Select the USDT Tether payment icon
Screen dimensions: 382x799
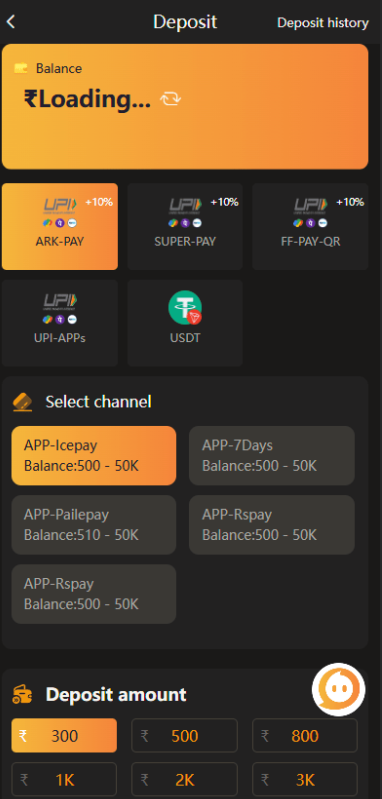pos(185,307)
